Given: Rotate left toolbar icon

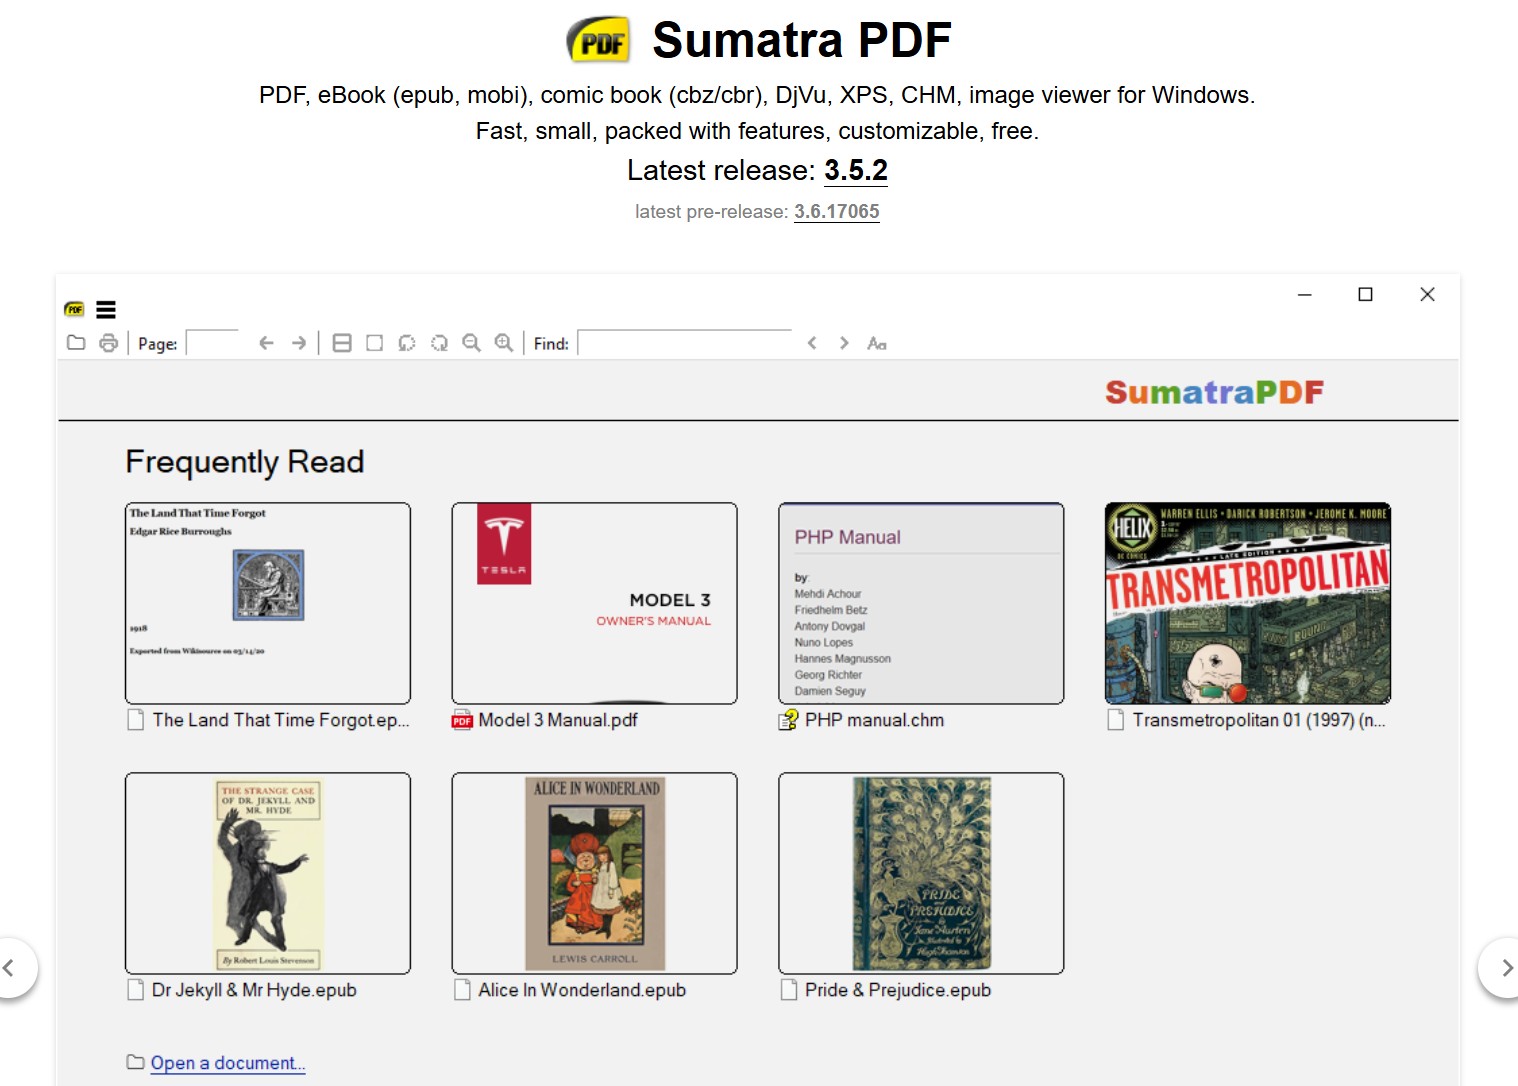Looking at the screenshot, I should coord(406,343).
